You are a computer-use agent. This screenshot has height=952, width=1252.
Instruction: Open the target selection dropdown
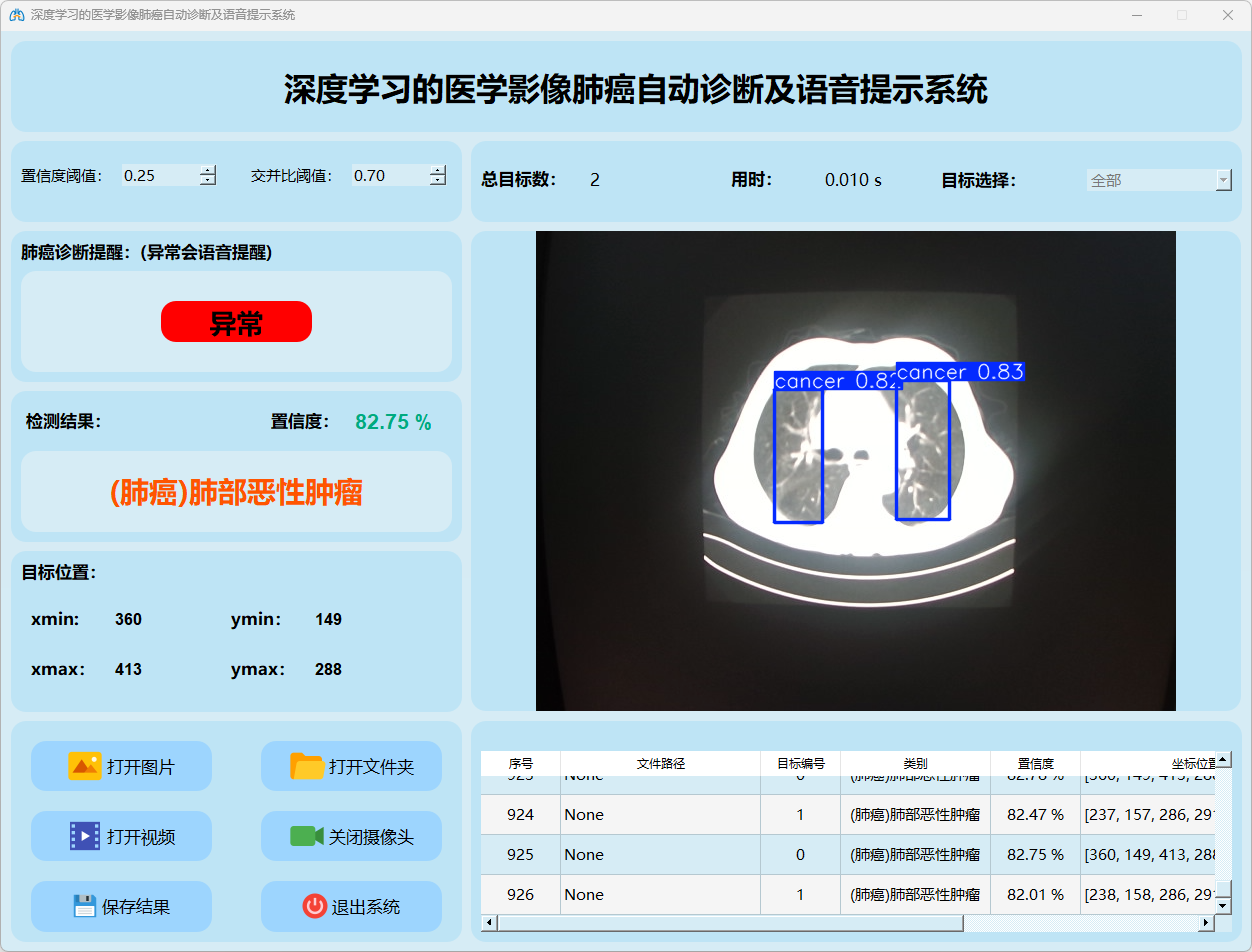tap(1223, 180)
